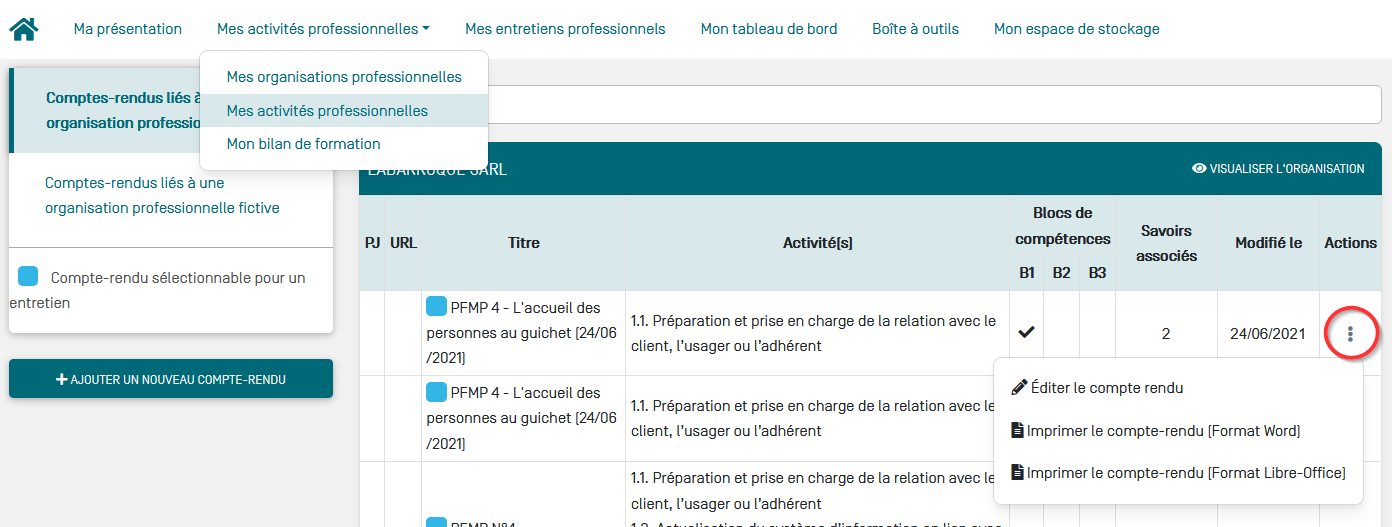Select Mes organisations professionnelles from dropdown
The image size is (1392, 527).
click(344, 77)
